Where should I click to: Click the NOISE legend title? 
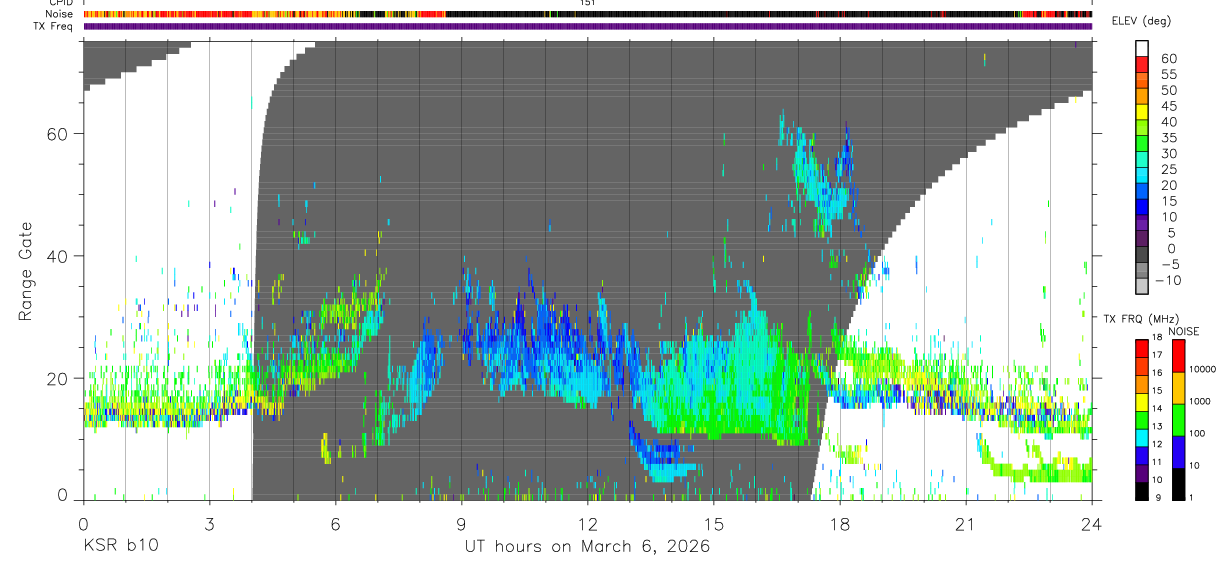tap(1183, 332)
